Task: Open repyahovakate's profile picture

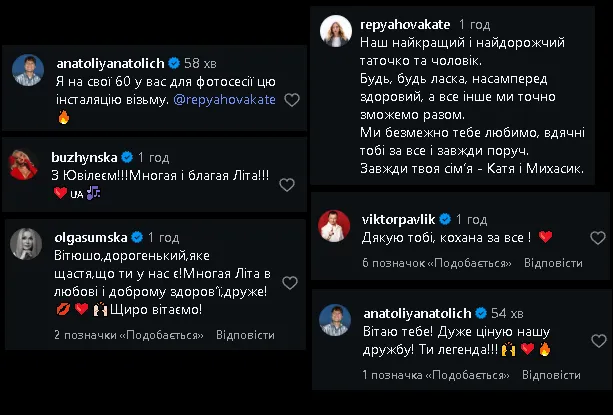Action: click(x=333, y=32)
